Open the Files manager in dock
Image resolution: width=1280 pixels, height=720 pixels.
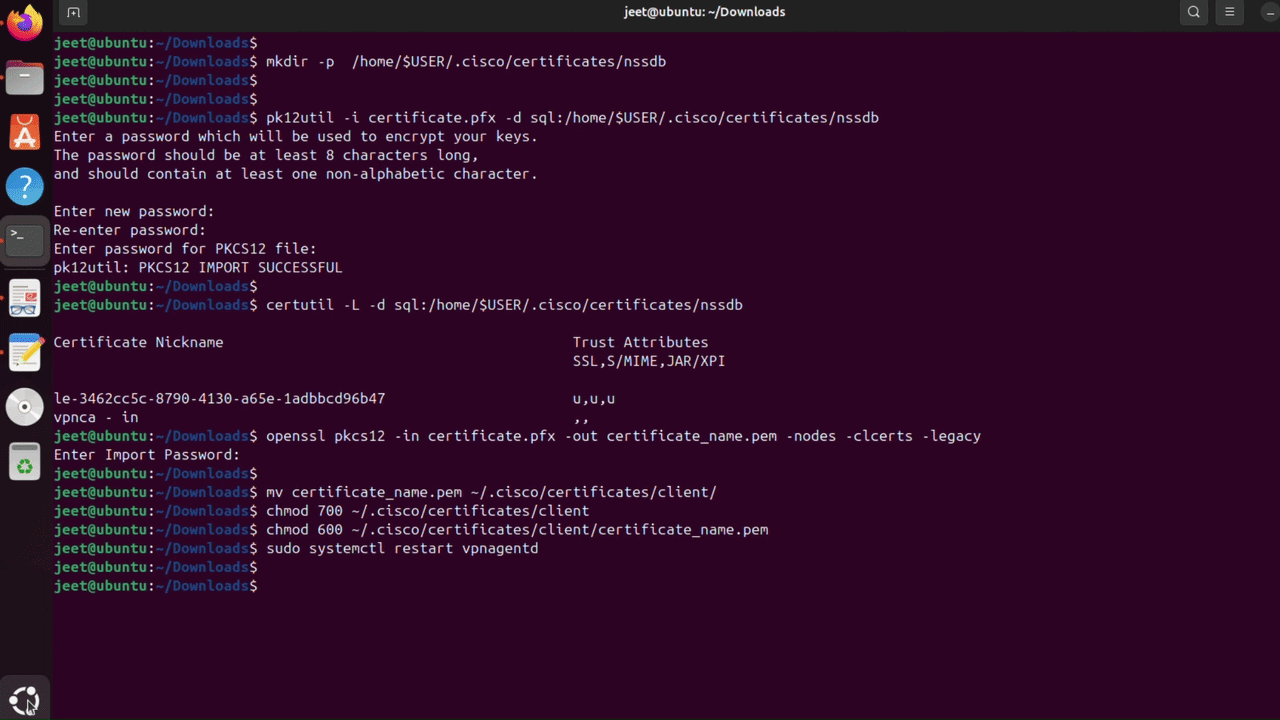pyautogui.click(x=25, y=78)
